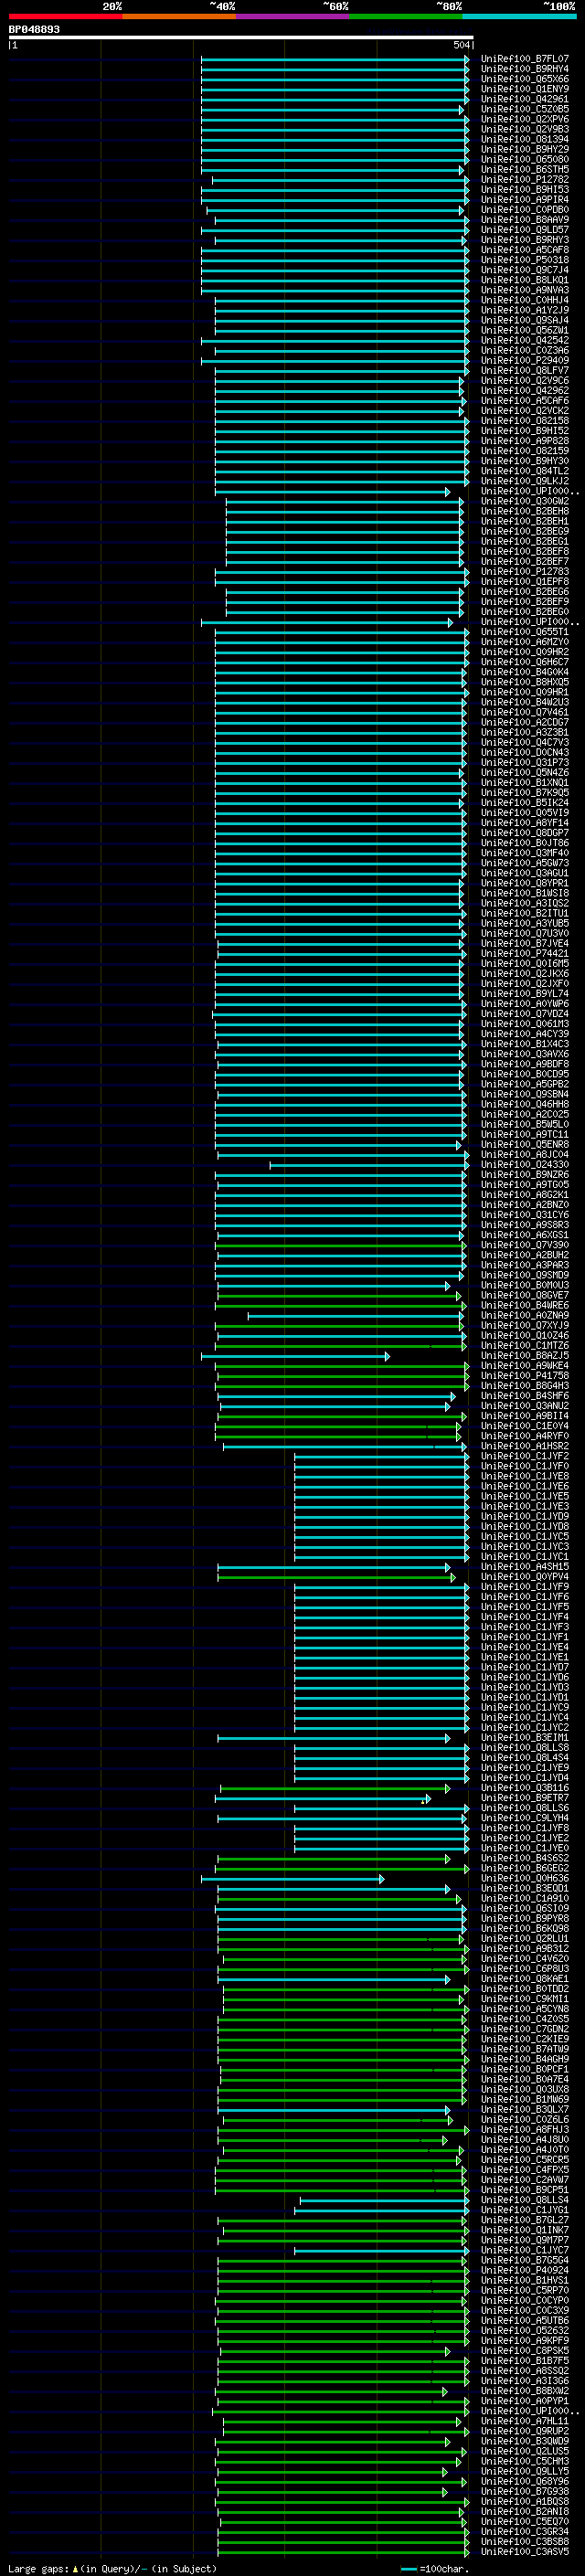
Task: Select hit label UniRef100_Q9C7J4
Action: click(x=524, y=270)
